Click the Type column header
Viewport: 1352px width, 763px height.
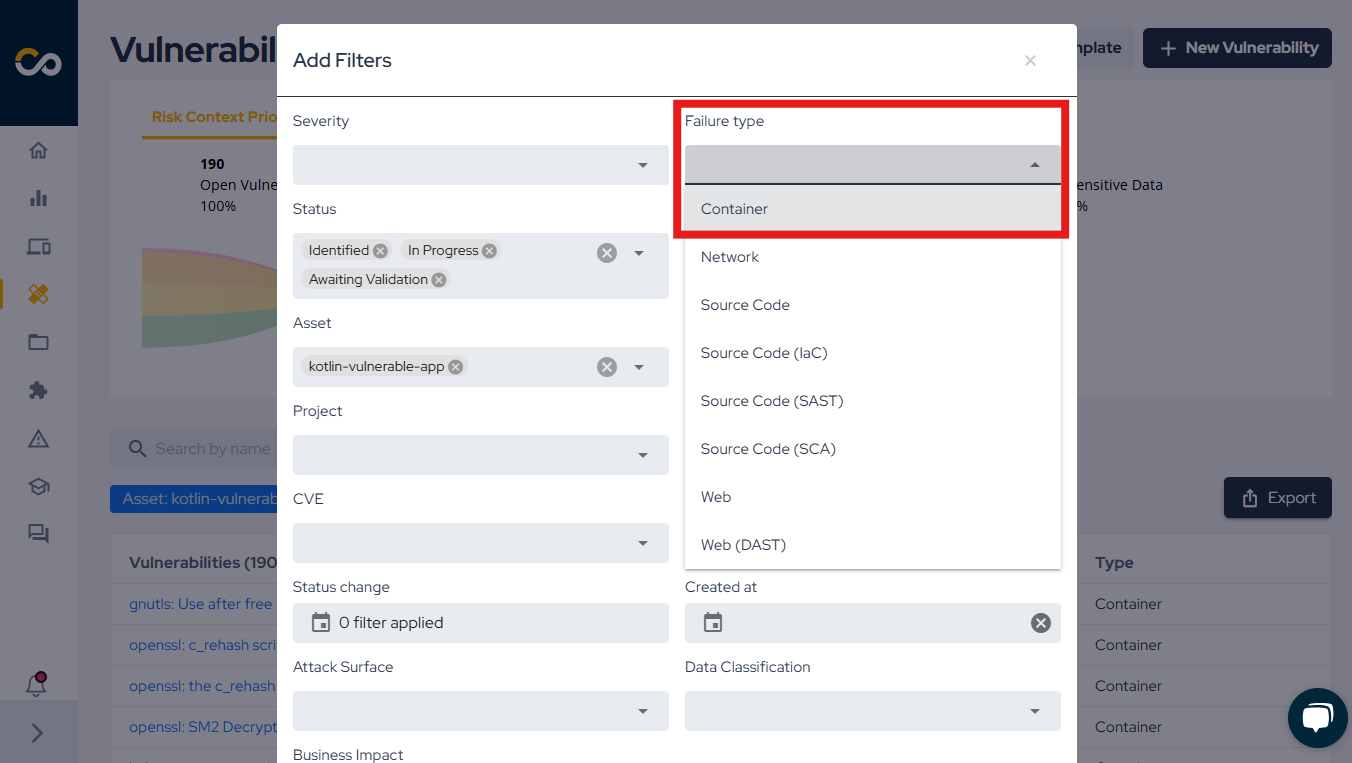point(1114,563)
